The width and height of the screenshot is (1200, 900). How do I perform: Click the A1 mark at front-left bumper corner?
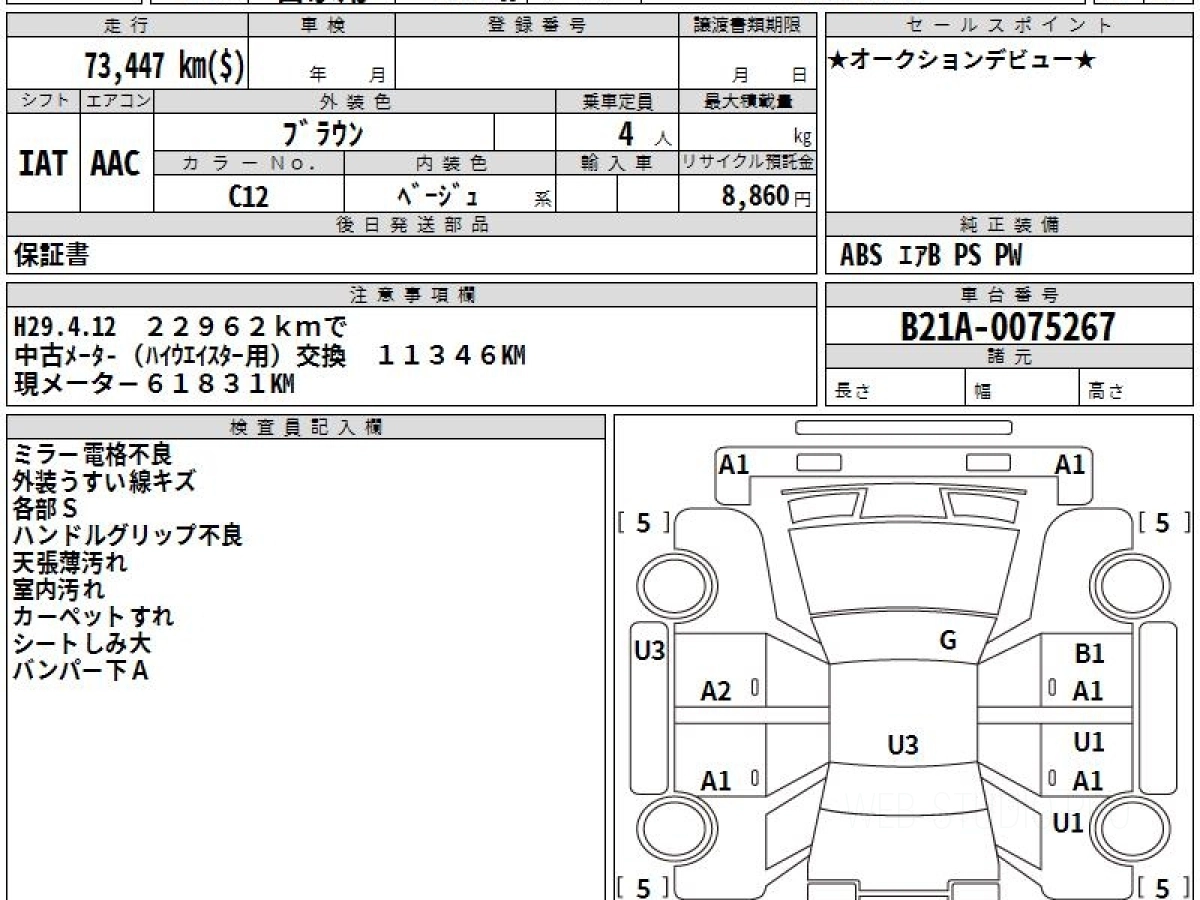[734, 464]
